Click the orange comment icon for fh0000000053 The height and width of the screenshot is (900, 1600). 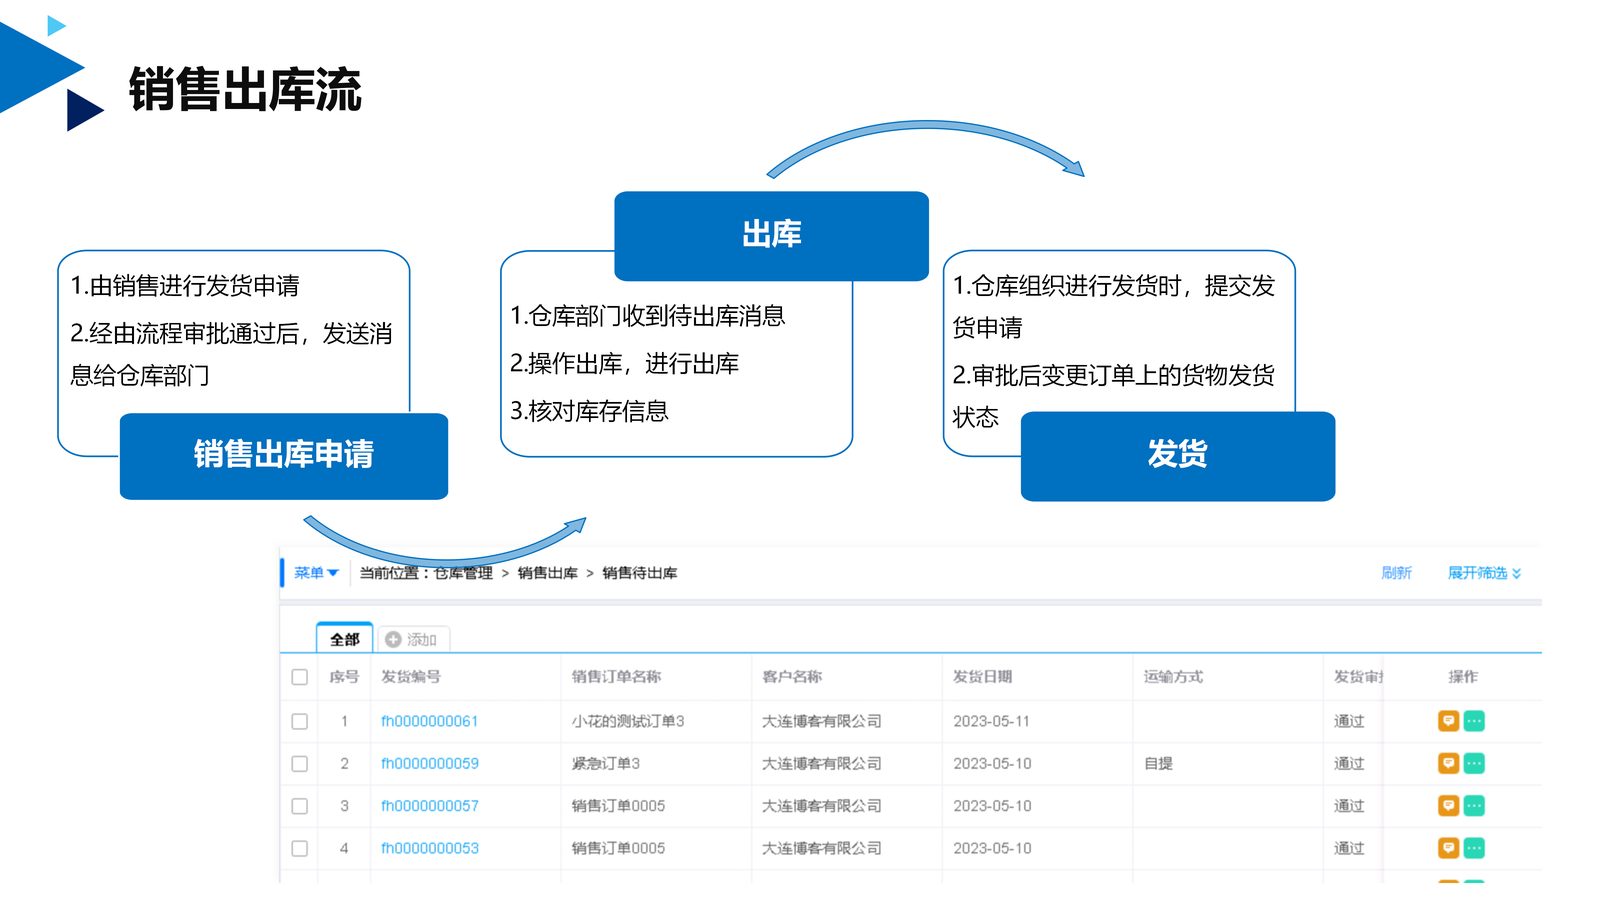pos(1448,848)
